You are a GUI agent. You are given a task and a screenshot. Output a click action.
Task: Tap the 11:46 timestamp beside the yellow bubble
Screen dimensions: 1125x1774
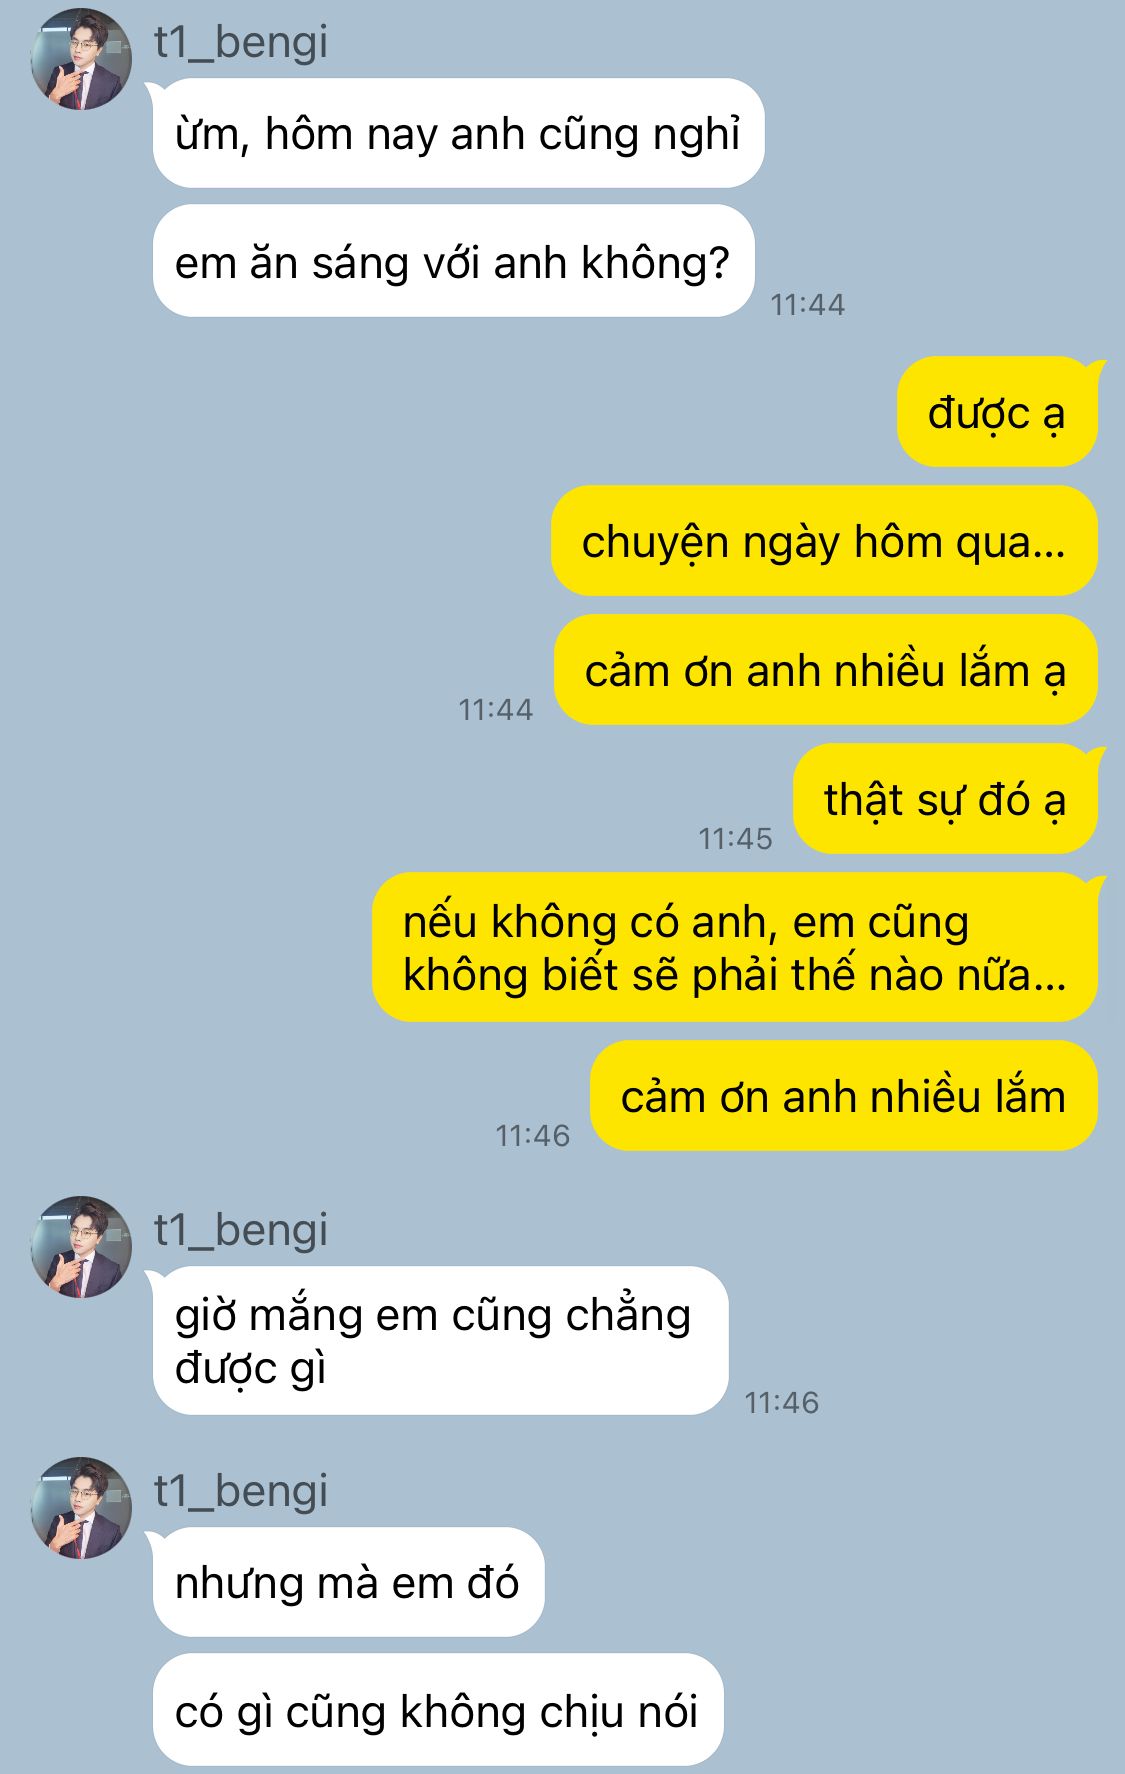coord(533,1135)
